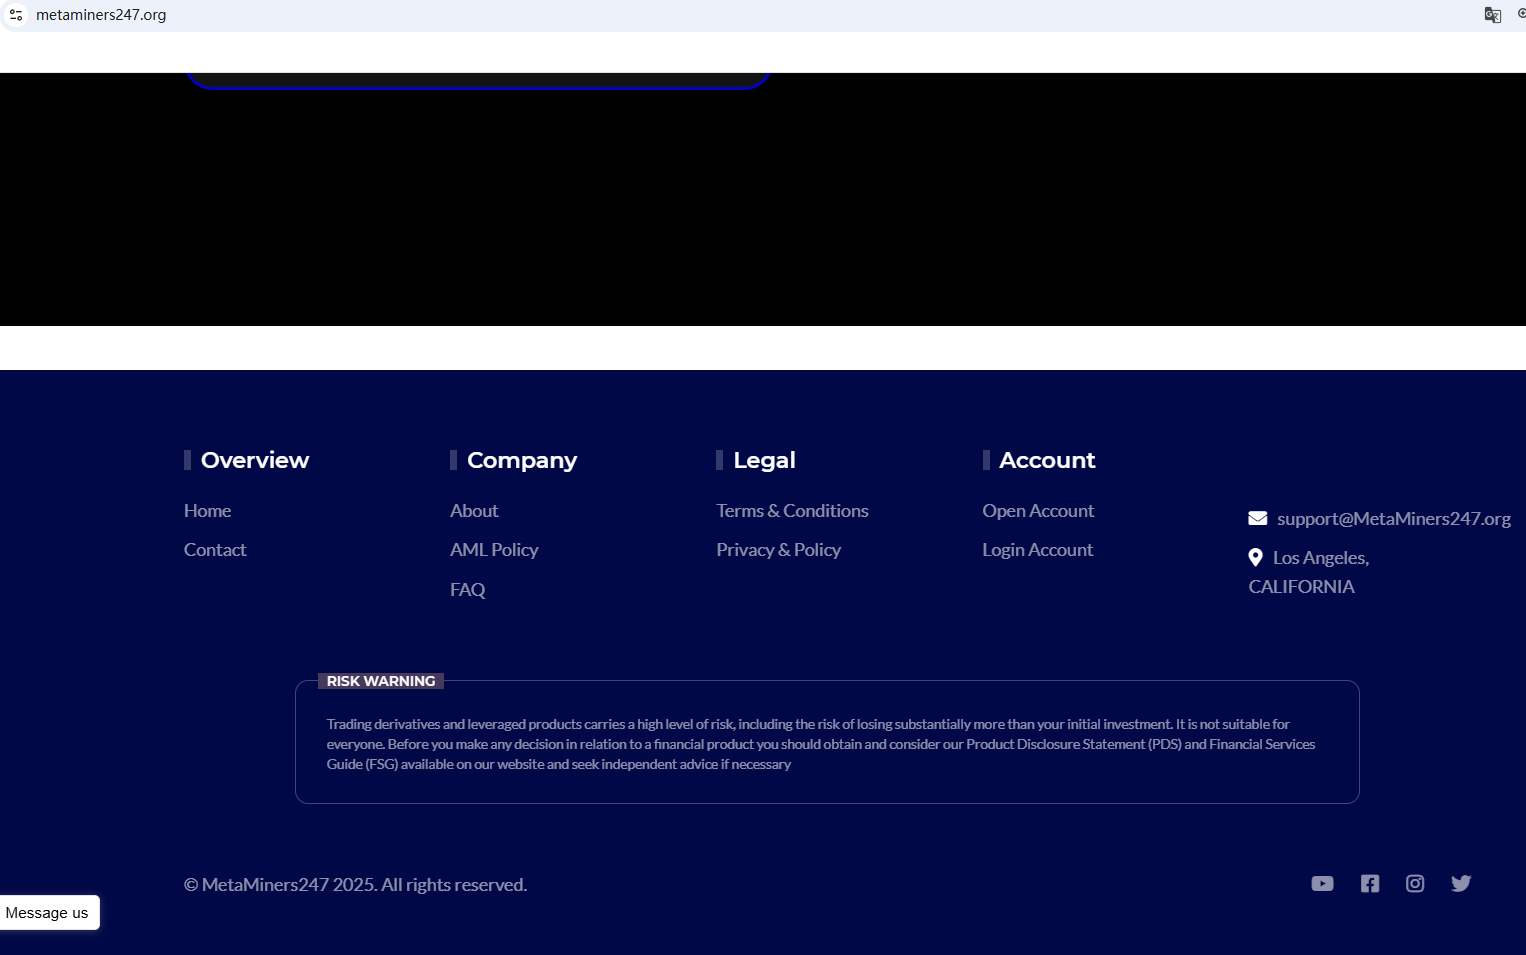
Task: Go to the About page
Action: [x=474, y=511]
